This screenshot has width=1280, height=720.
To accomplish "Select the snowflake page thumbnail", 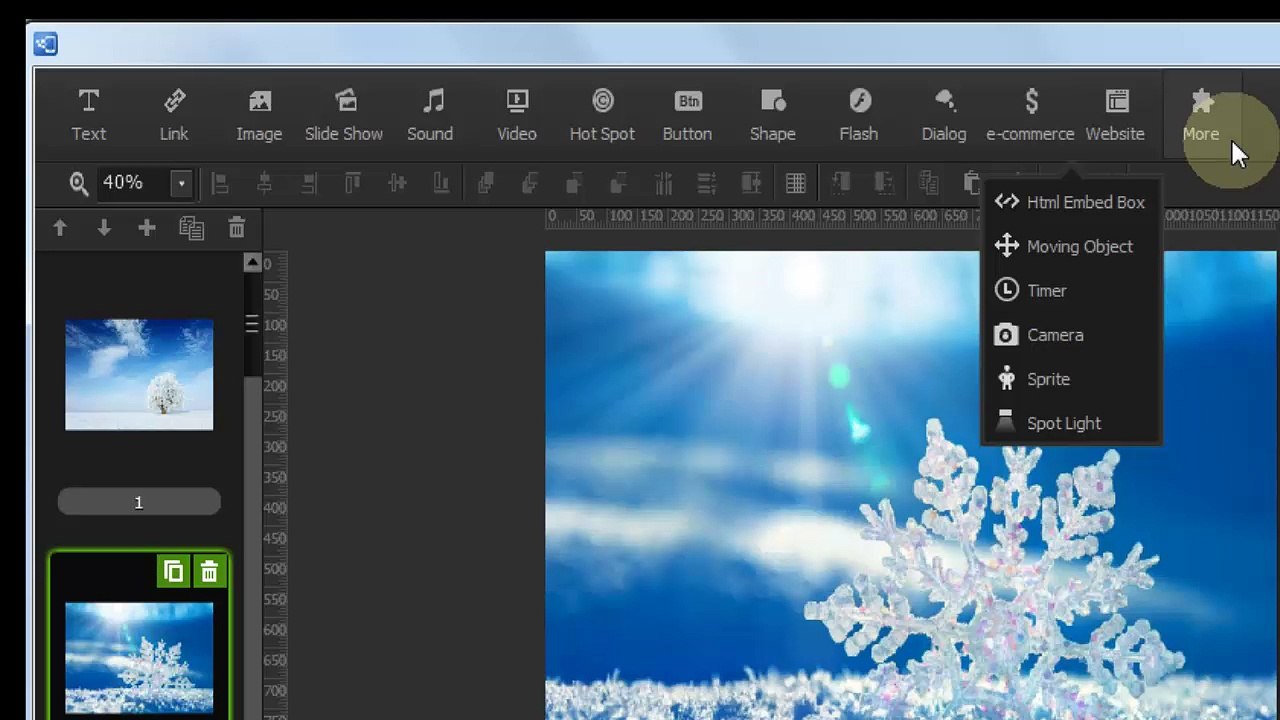I will (x=139, y=658).
